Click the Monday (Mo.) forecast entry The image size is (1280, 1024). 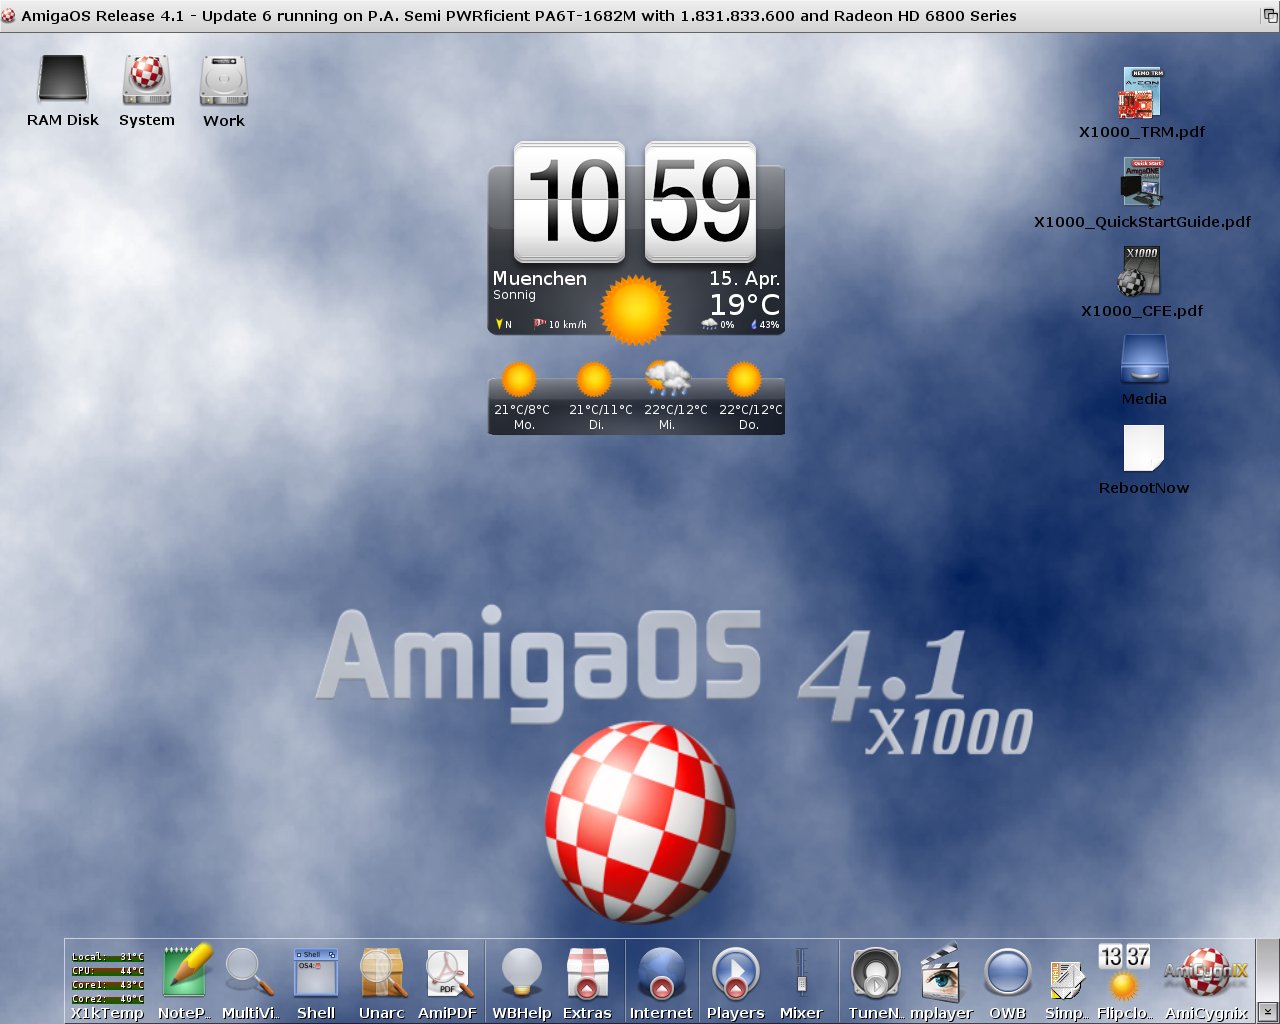(522, 398)
